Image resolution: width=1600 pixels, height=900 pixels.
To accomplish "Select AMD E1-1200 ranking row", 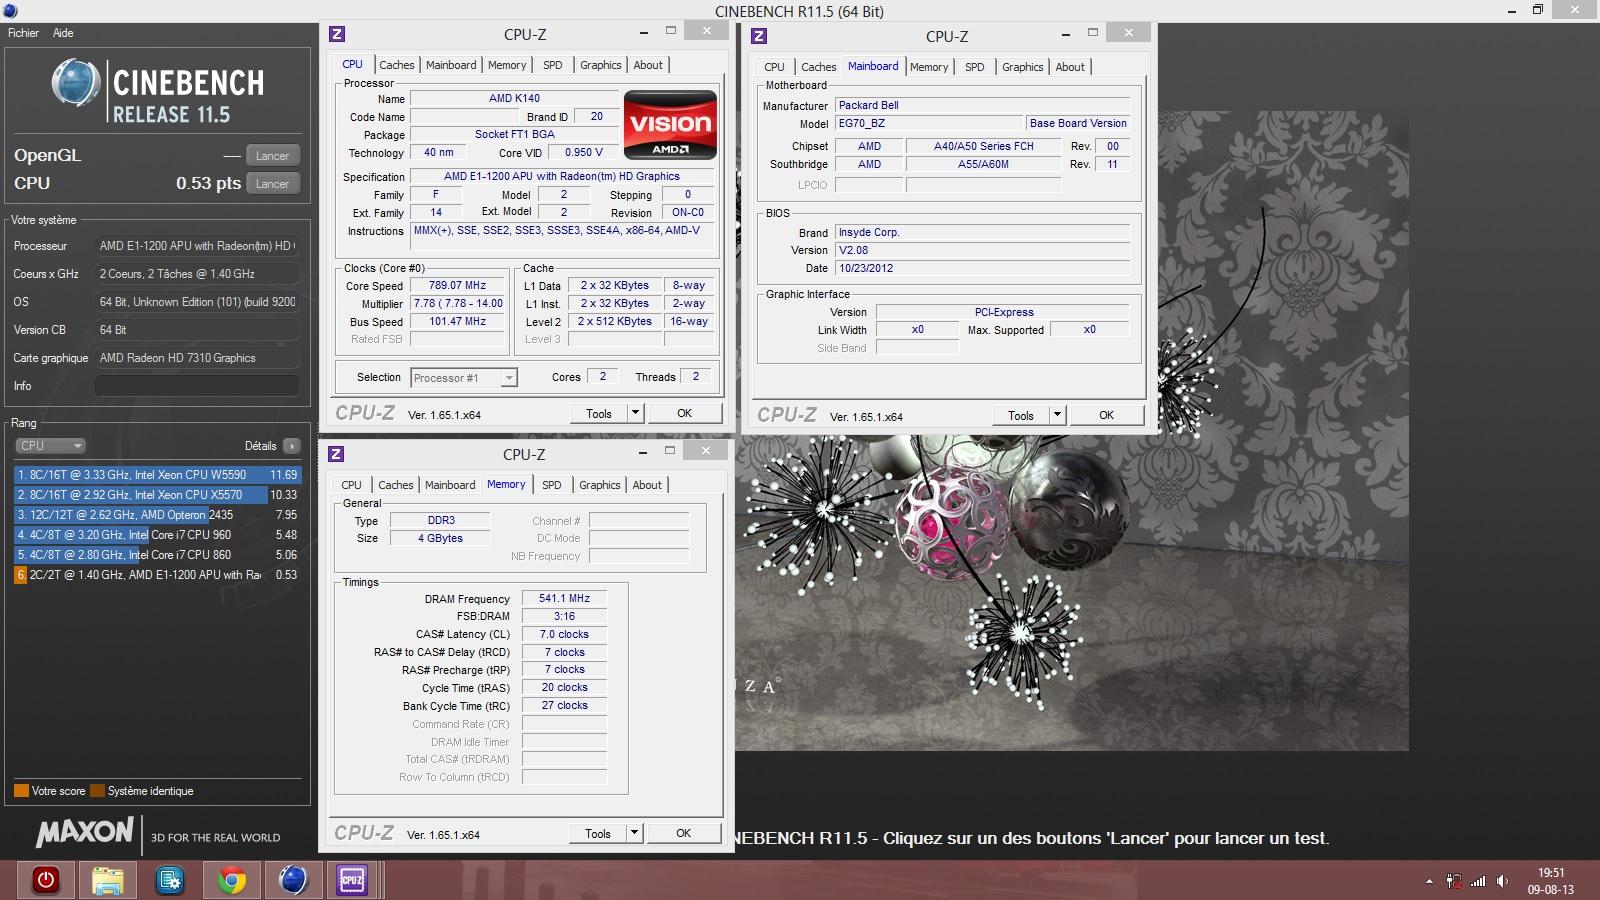I will [x=157, y=575].
